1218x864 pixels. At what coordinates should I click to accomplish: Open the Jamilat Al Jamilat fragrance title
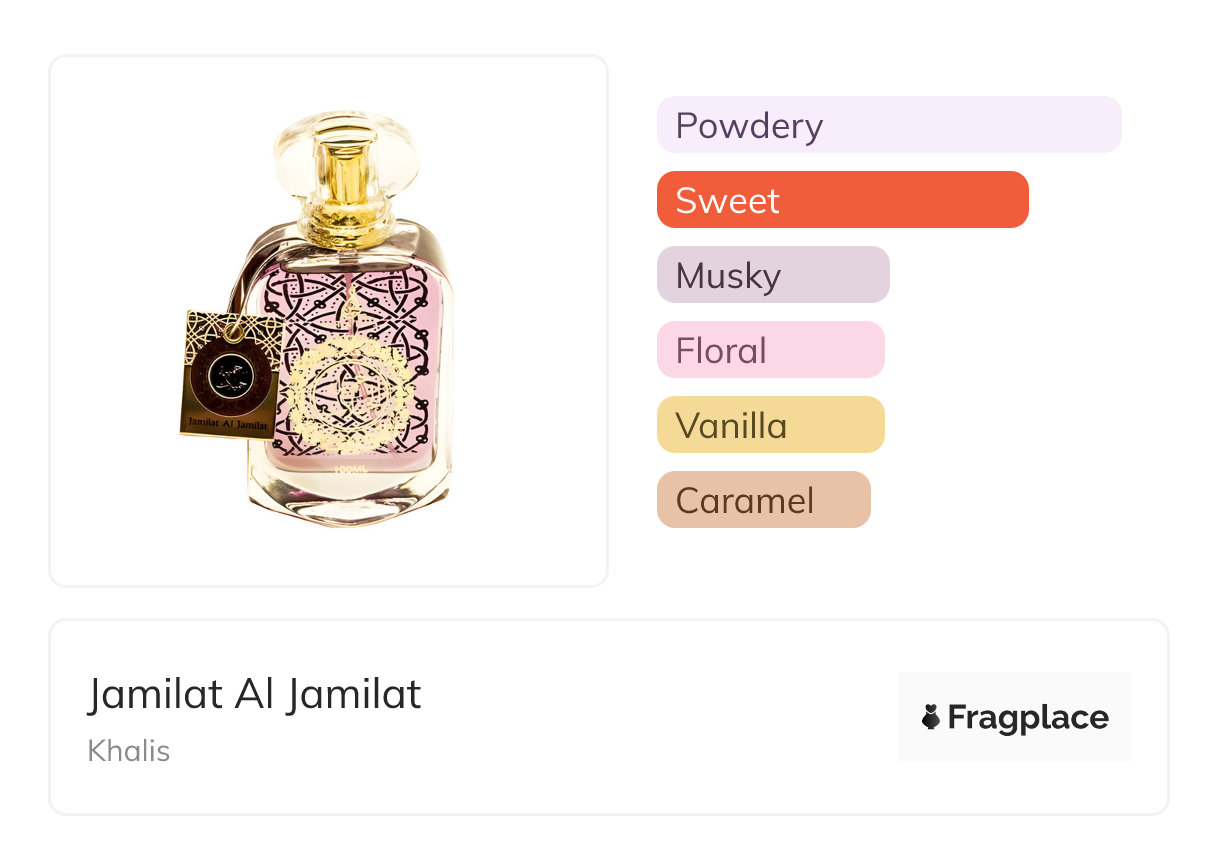pyautogui.click(x=254, y=694)
